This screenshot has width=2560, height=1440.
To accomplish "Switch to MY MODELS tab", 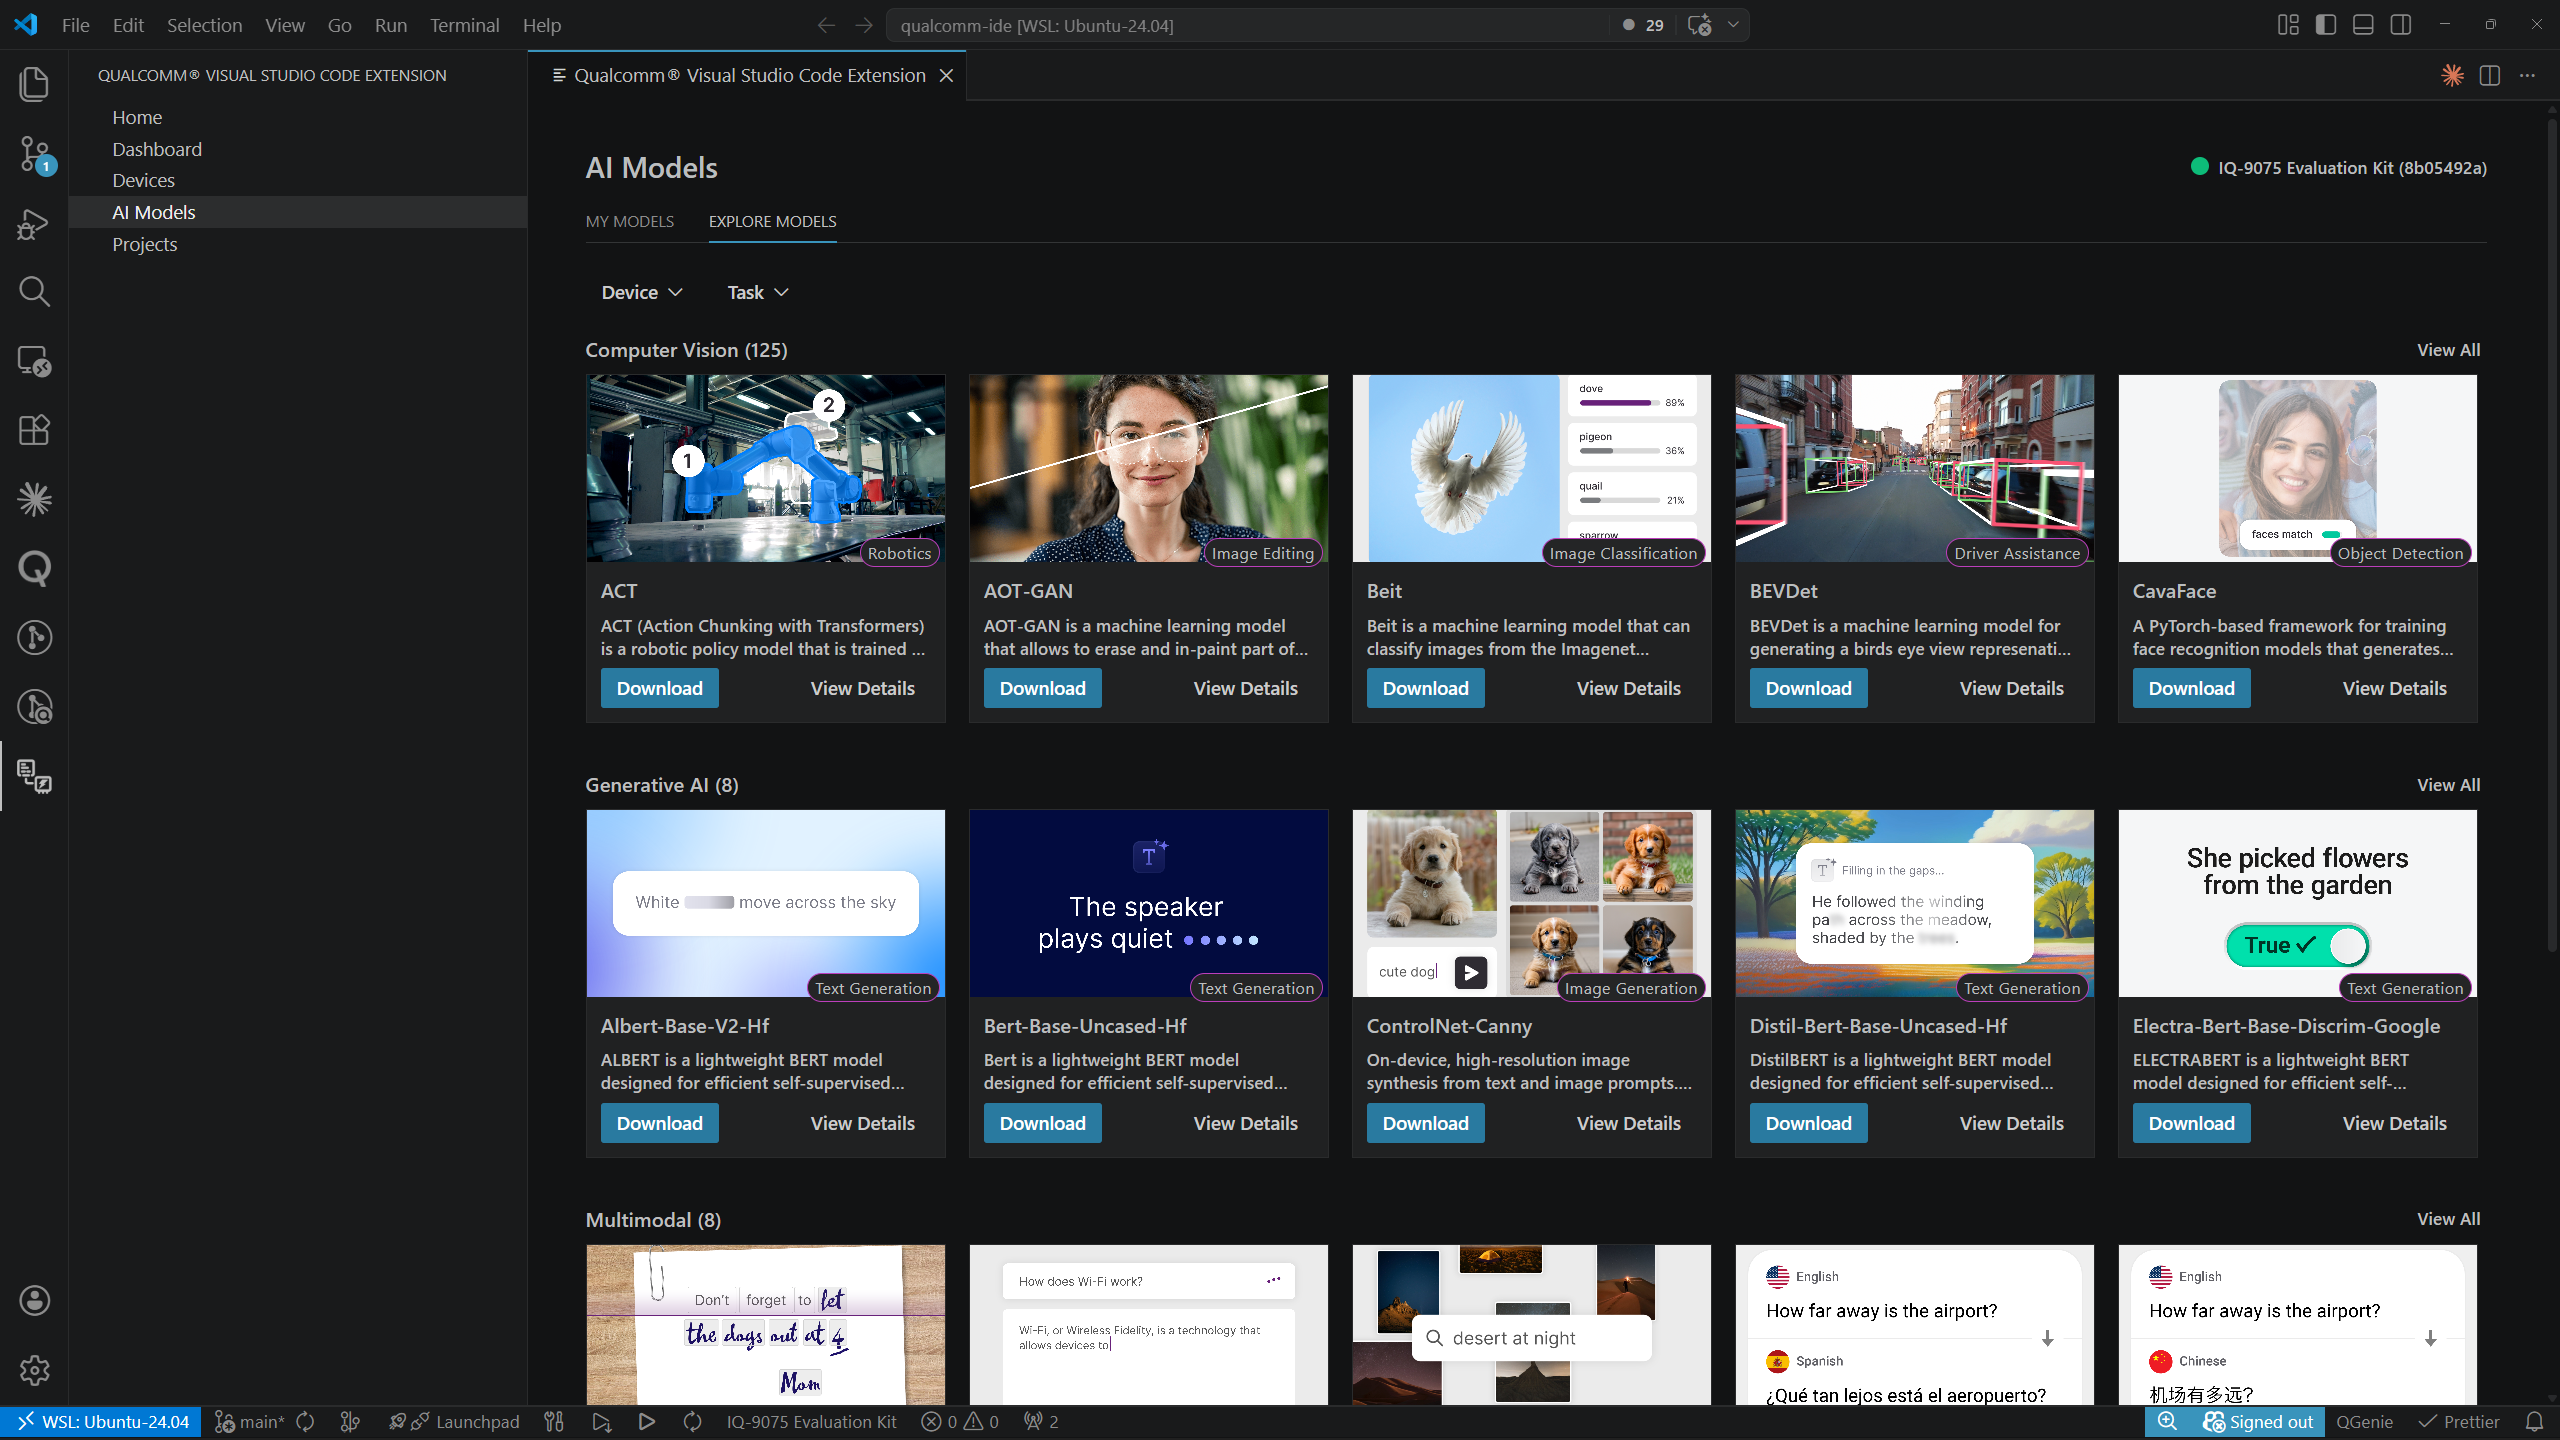I will click(630, 221).
